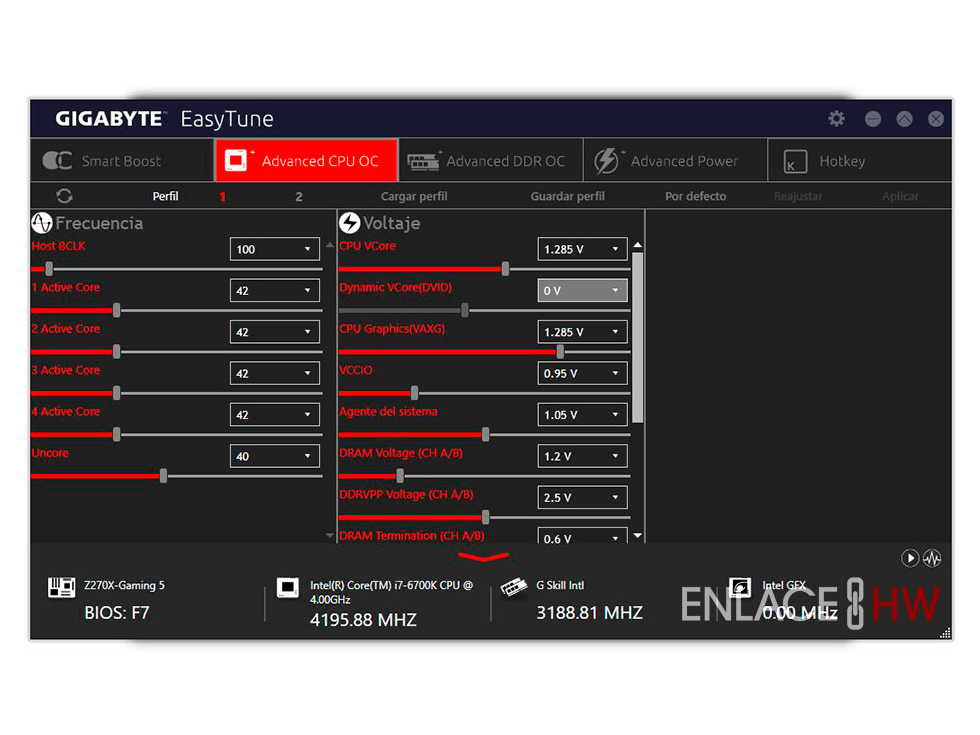980x735 pixels.
Task: Click the 3188.81 MHZ memory frequency reading
Action: [x=589, y=612]
